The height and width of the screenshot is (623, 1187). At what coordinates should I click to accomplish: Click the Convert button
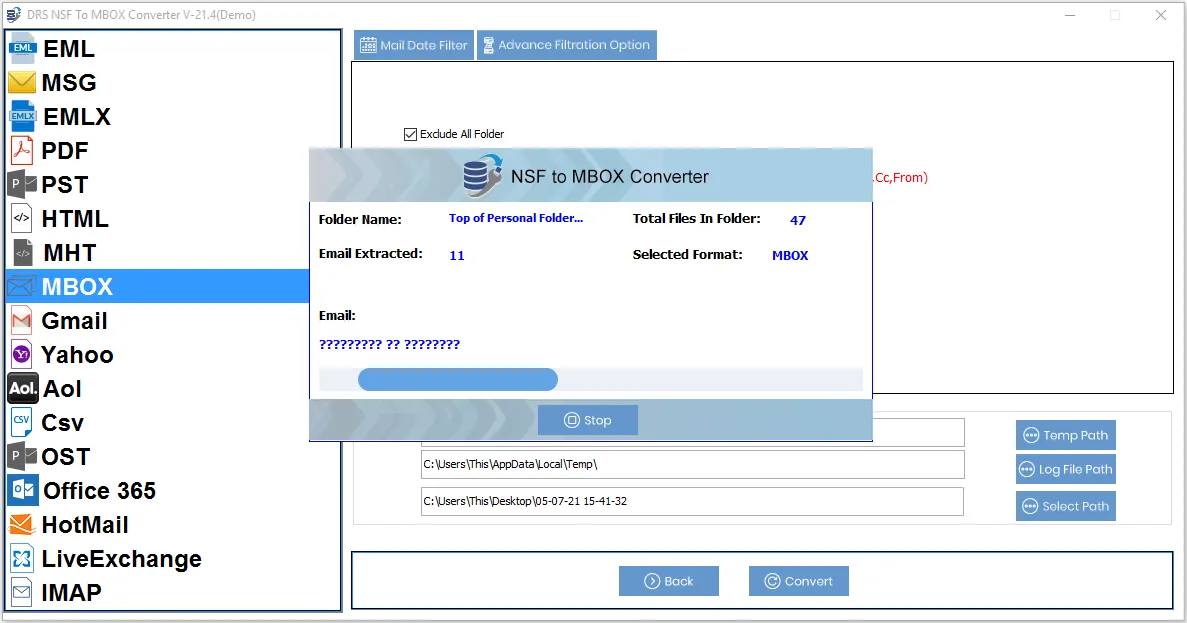coord(799,581)
